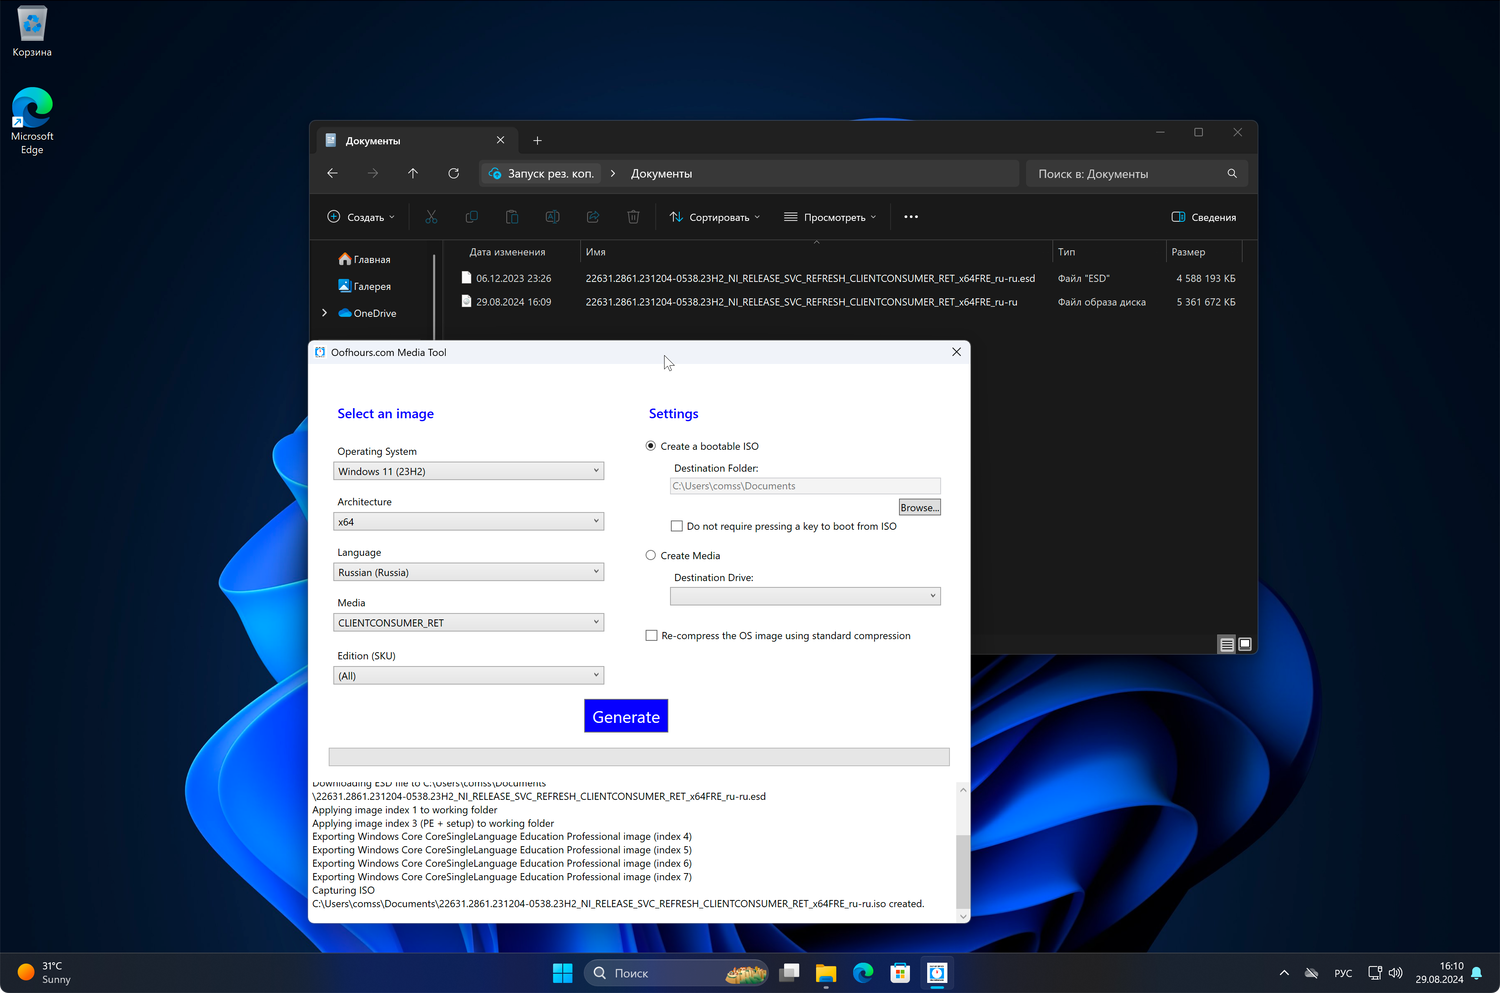Open the Просмотреть view menu
Viewport: 1500px width, 993px height.
click(x=830, y=217)
